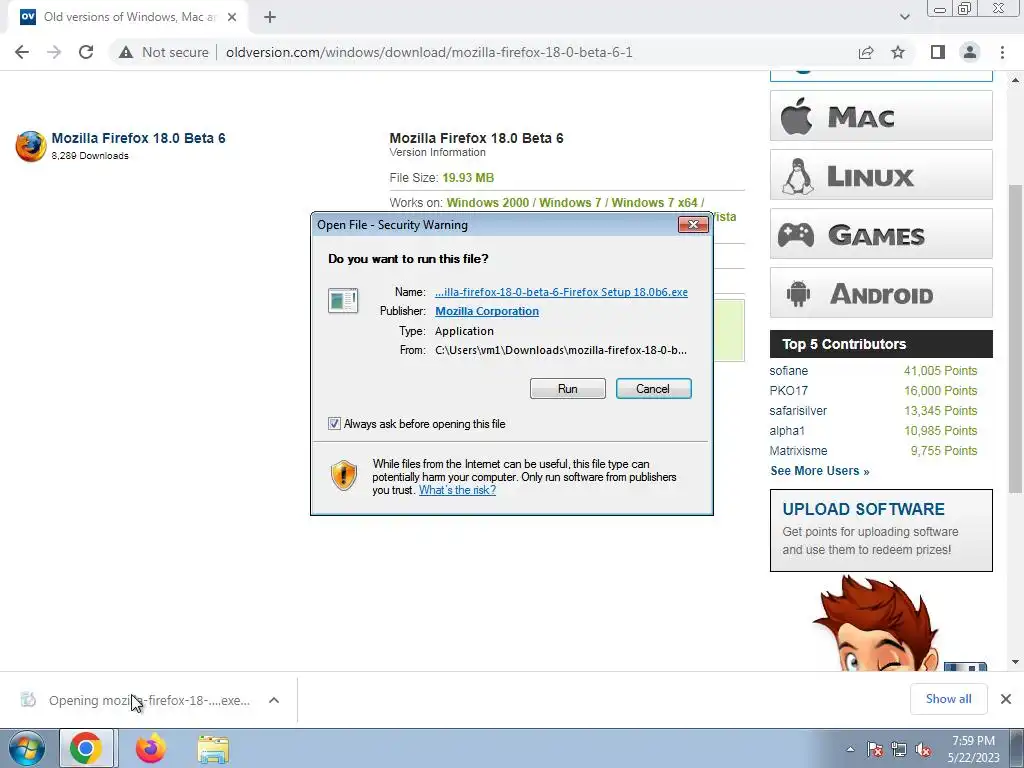The width and height of the screenshot is (1024, 768).
Task: Open contributor Matrixisme's profile
Action: click(798, 451)
